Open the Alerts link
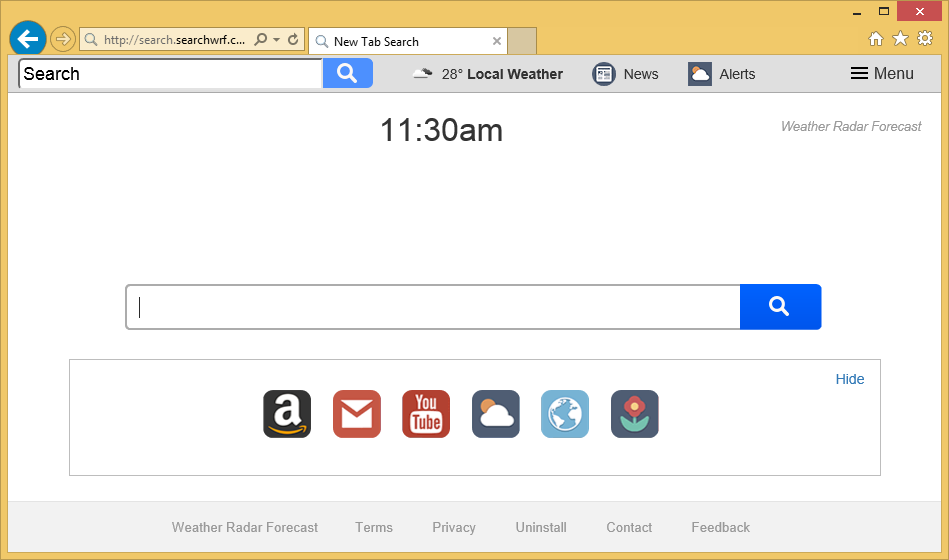 (x=737, y=74)
